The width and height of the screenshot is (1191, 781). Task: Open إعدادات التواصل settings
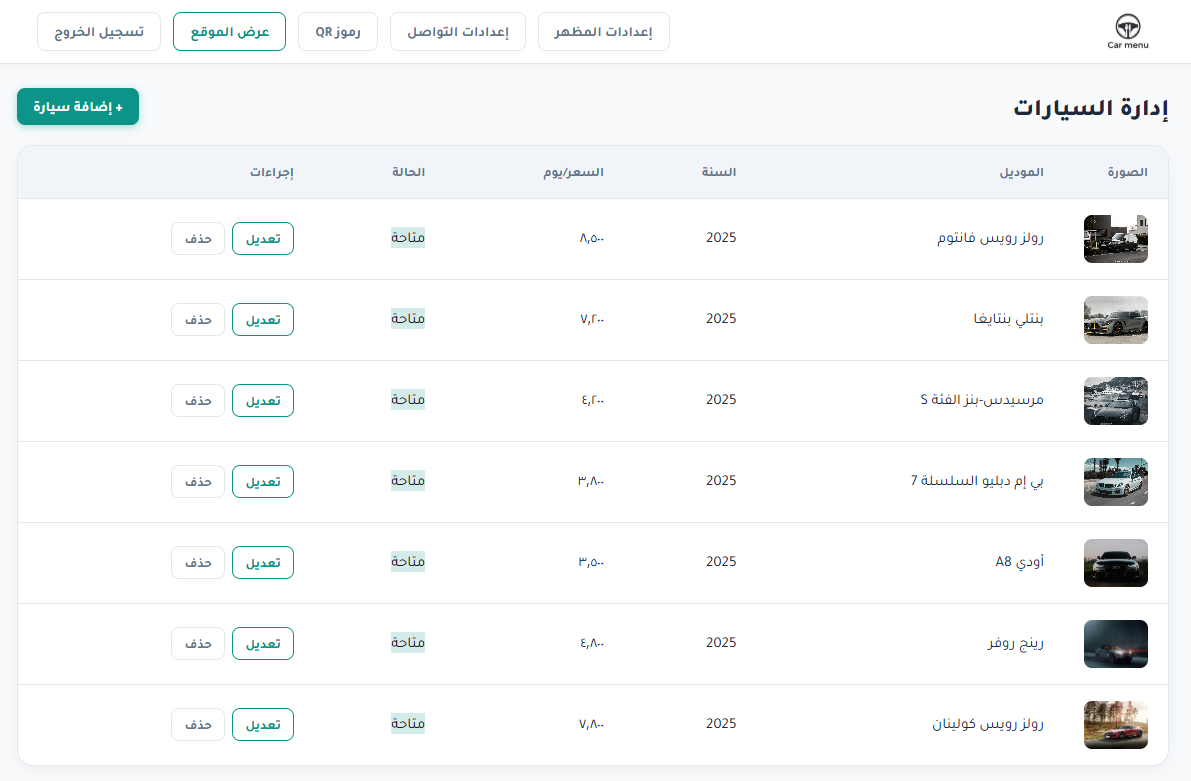[457, 31]
